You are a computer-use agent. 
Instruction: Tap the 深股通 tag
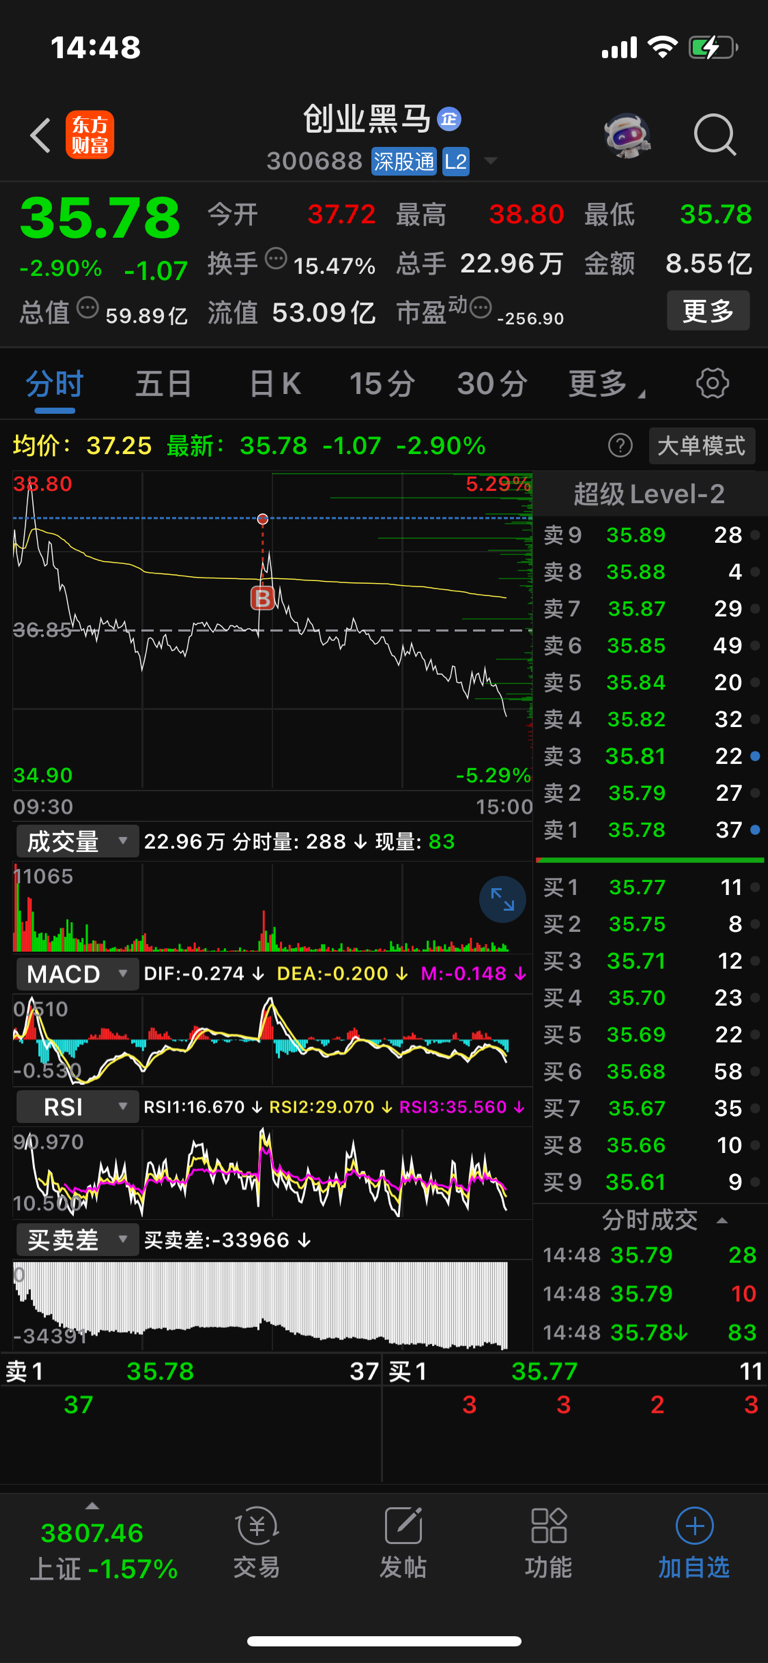pyautogui.click(x=404, y=161)
